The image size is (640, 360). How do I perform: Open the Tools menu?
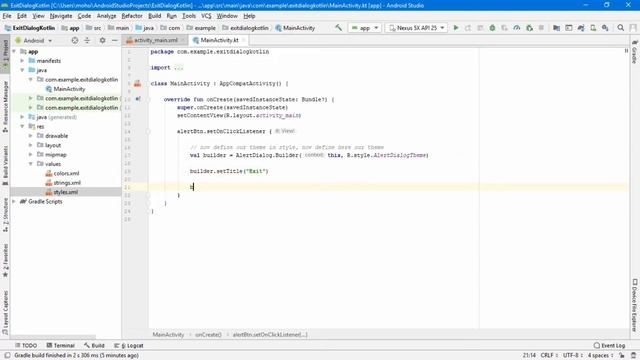pos(189,16)
